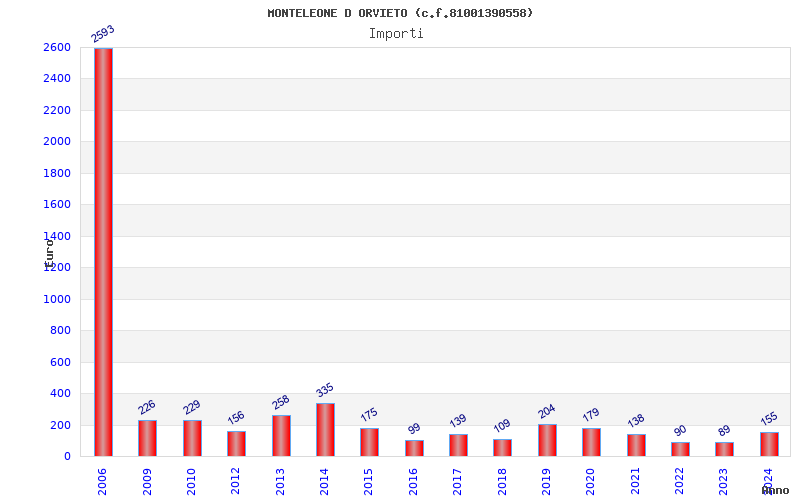Click the y-axis tick label 800

60,331
